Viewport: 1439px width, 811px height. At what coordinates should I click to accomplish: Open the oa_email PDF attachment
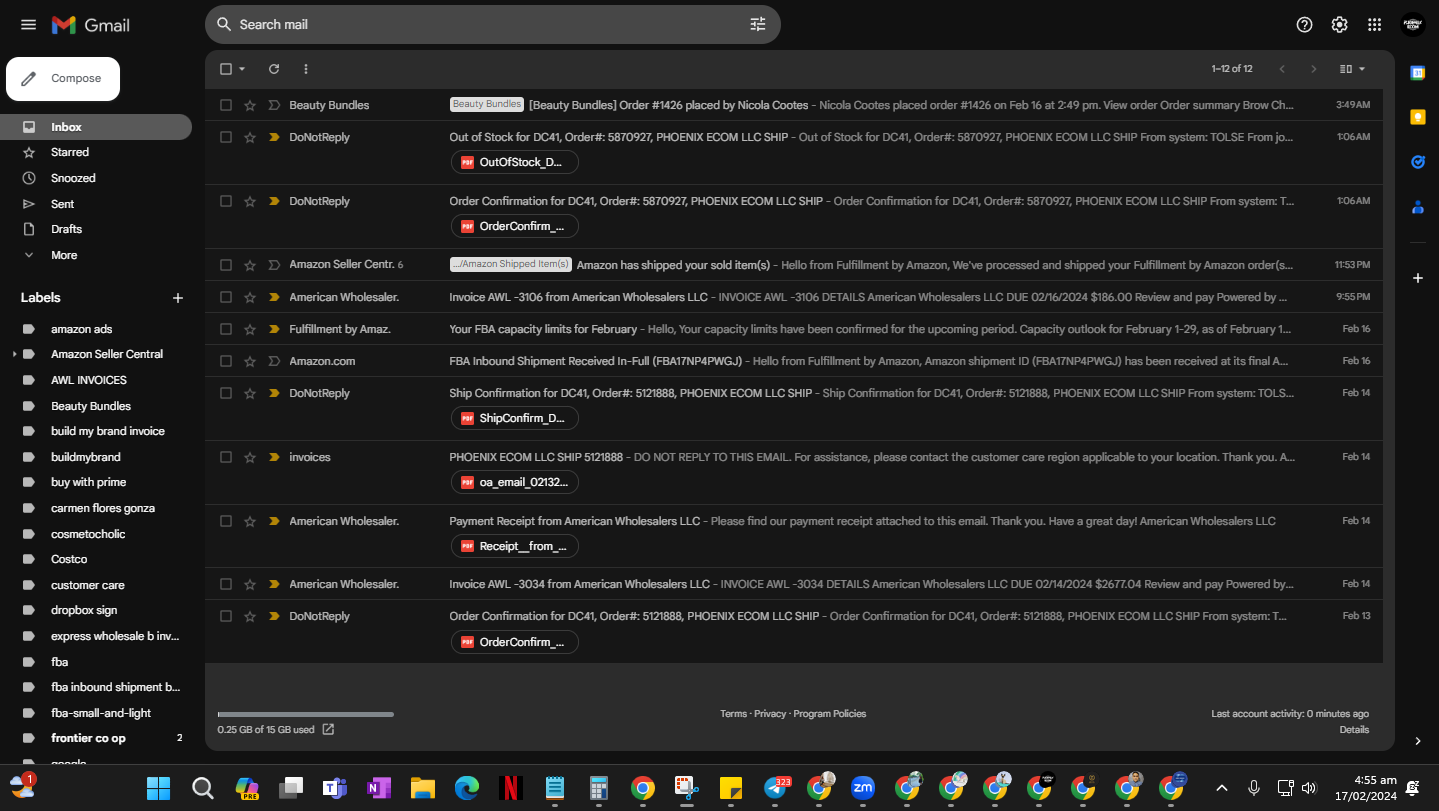pos(514,482)
